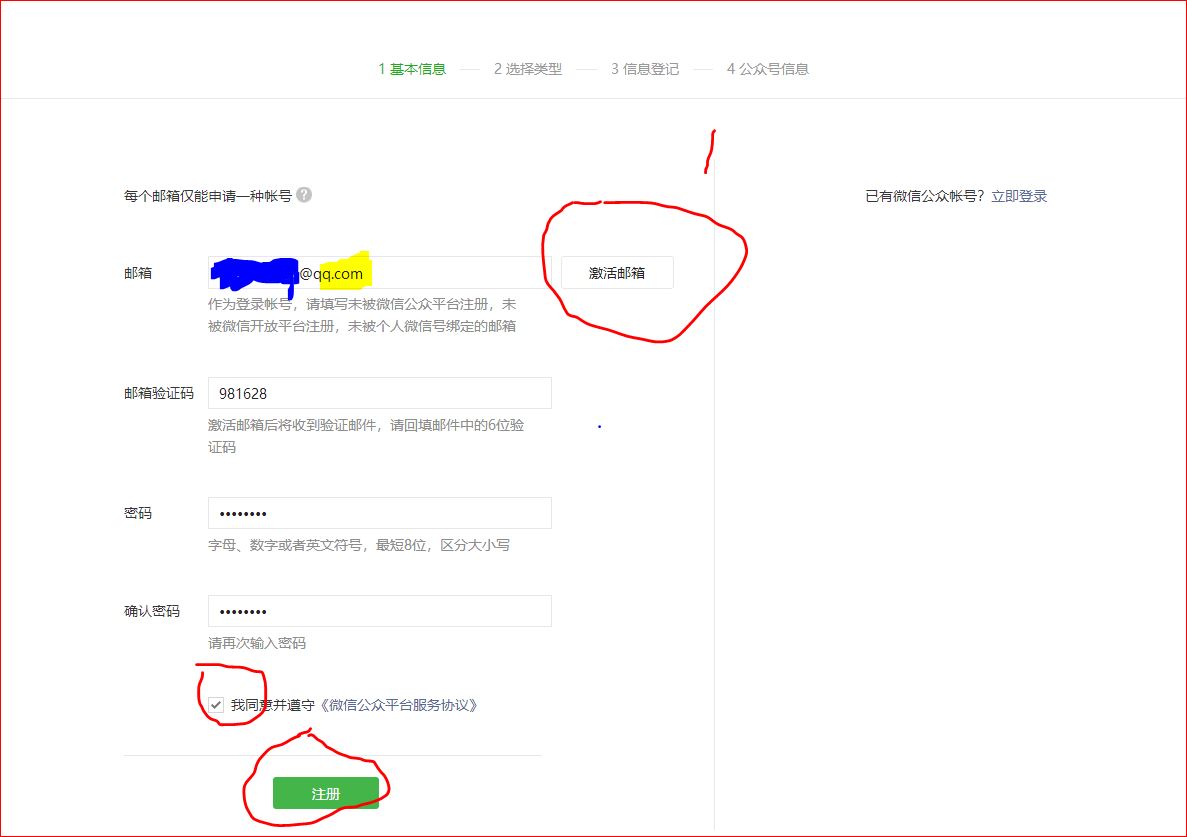Click into the 密码 password field

point(379,513)
